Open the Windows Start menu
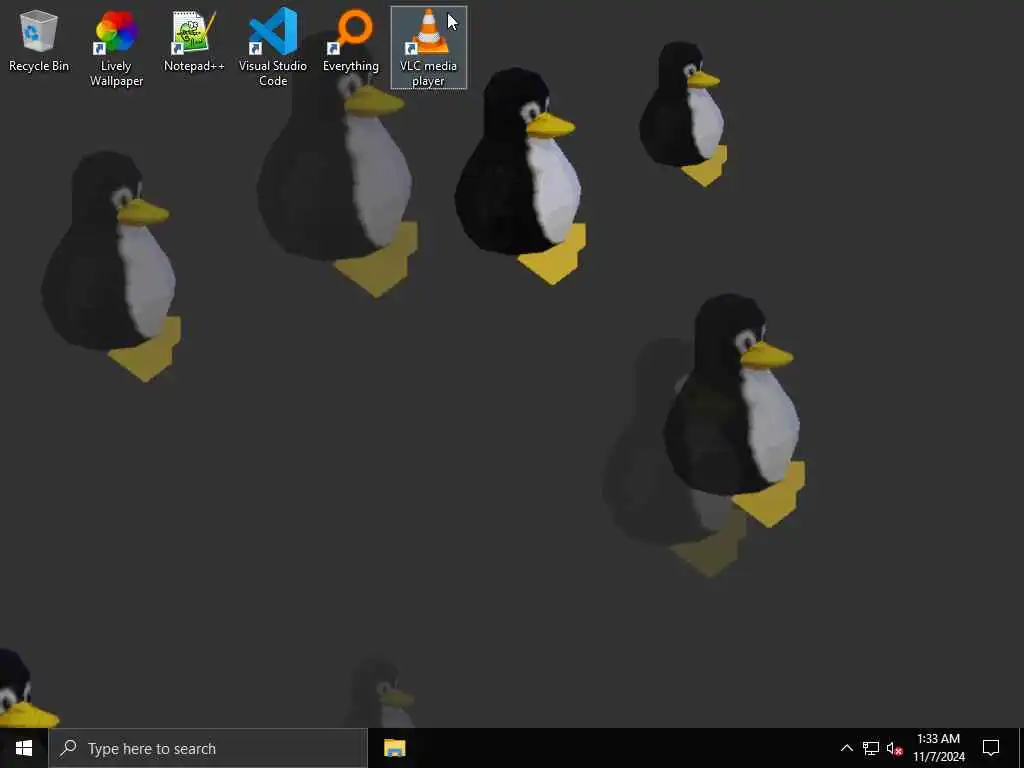The height and width of the screenshot is (768, 1024). (24, 748)
